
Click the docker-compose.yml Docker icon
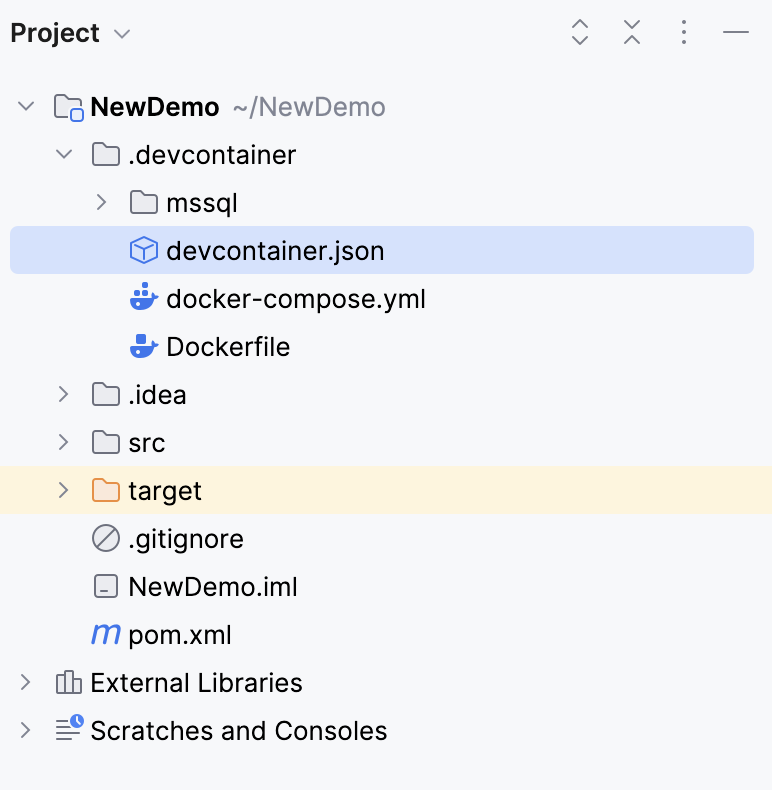pyautogui.click(x=144, y=298)
